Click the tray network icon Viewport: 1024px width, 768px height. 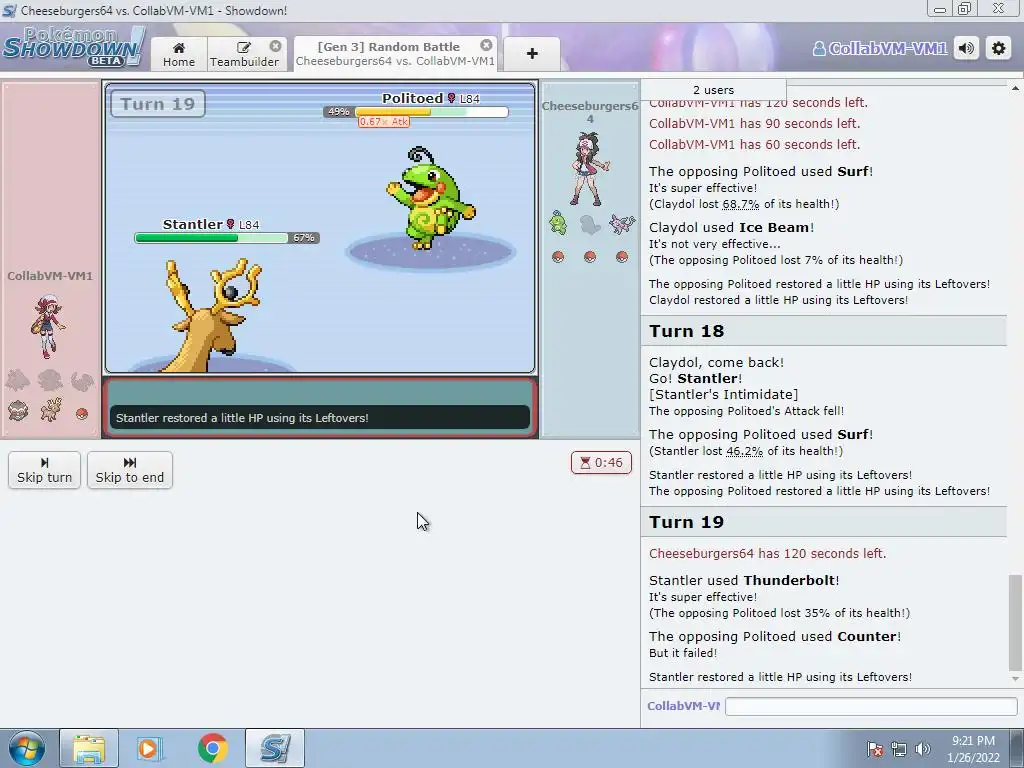[899, 749]
